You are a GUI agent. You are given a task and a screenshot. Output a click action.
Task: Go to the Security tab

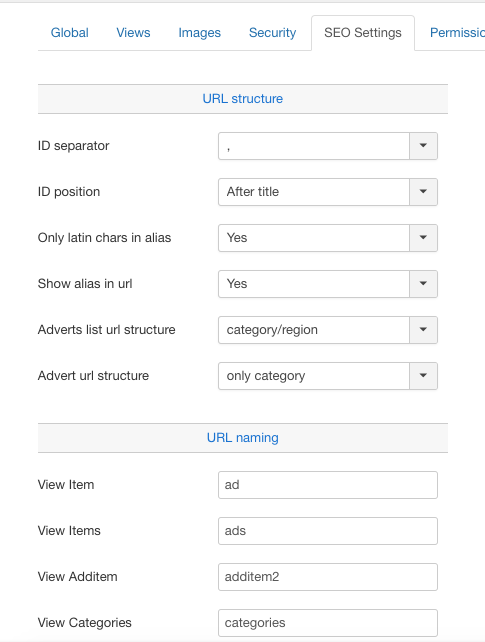tap(273, 33)
